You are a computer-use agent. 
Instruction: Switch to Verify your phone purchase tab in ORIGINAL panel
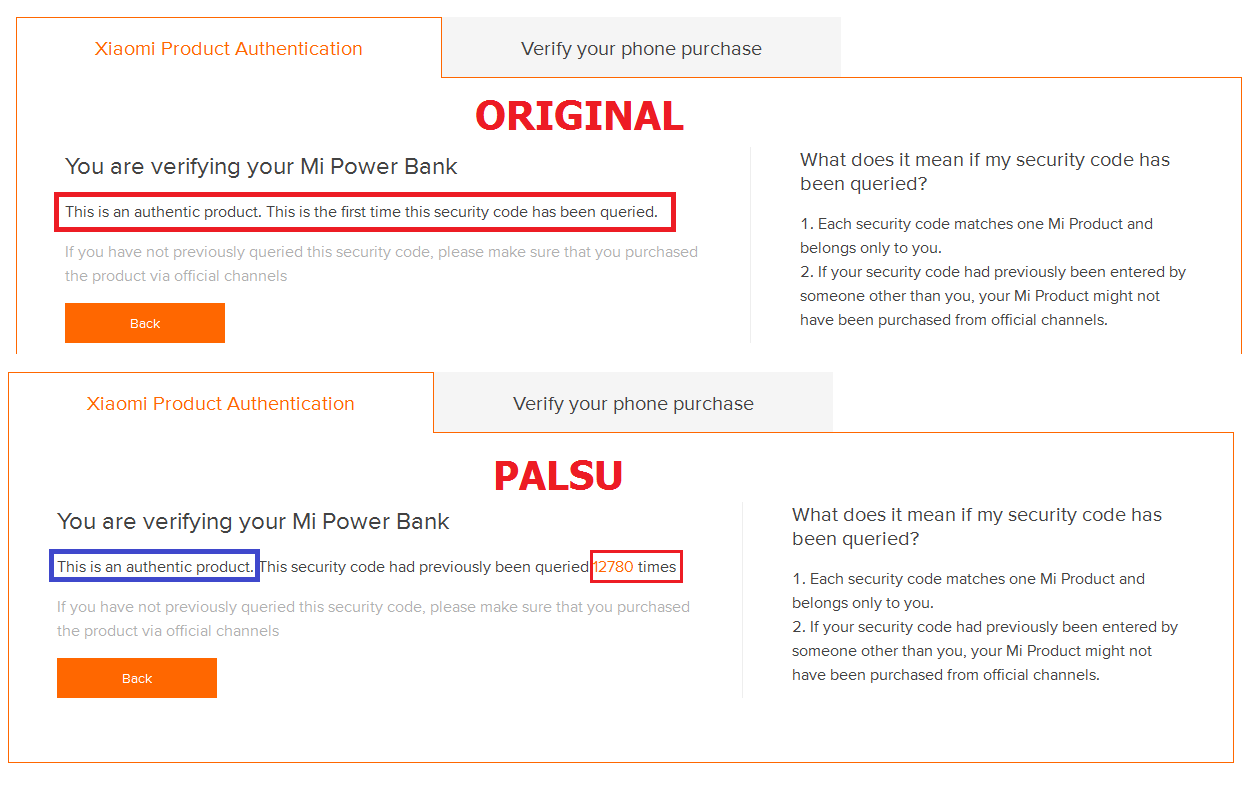pyautogui.click(x=641, y=48)
